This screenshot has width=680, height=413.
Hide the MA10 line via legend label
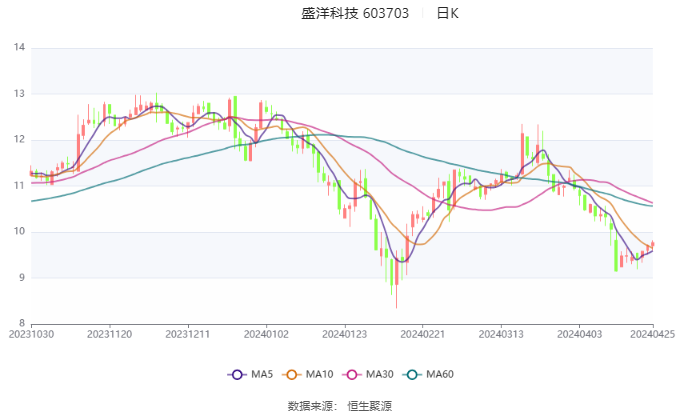point(319,374)
